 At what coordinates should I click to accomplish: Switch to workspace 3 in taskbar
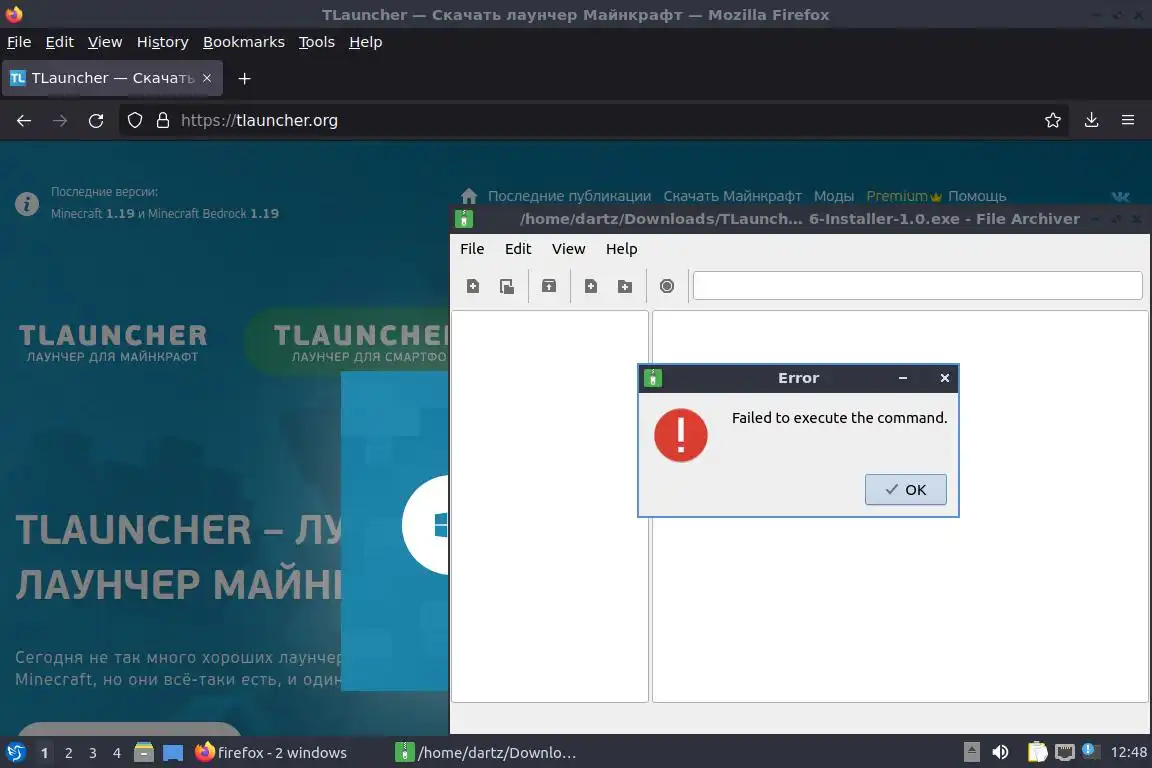click(x=93, y=753)
